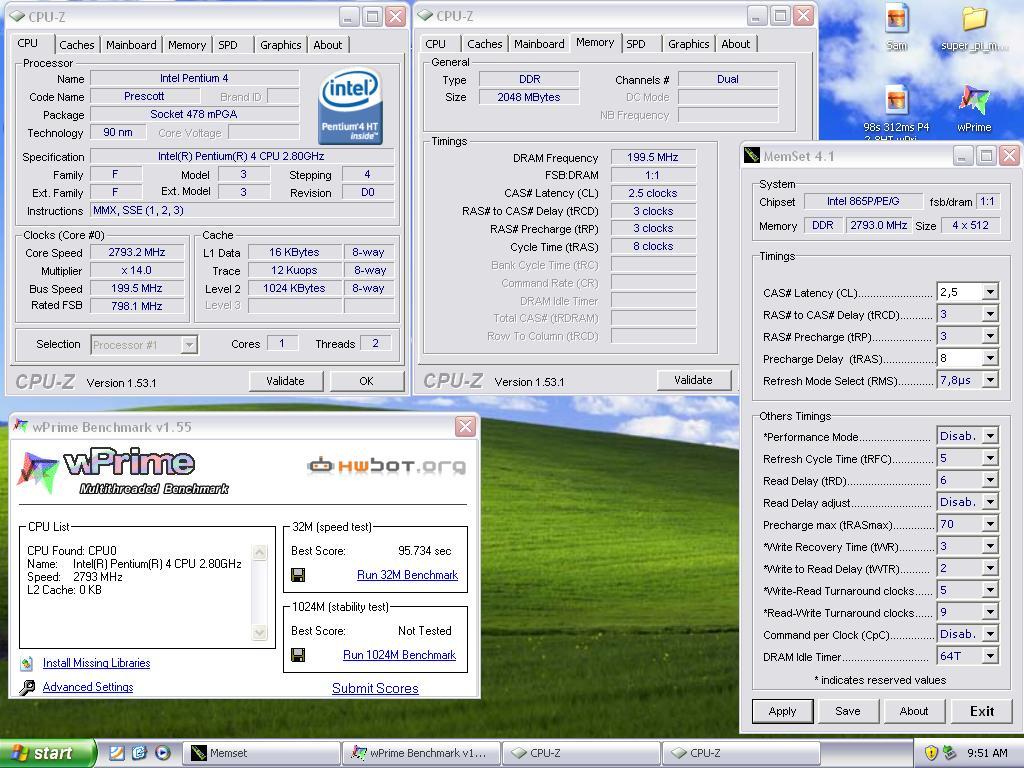Click Validate in the right CPU-Z window
1024x768 pixels.
(x=694, y=380)
